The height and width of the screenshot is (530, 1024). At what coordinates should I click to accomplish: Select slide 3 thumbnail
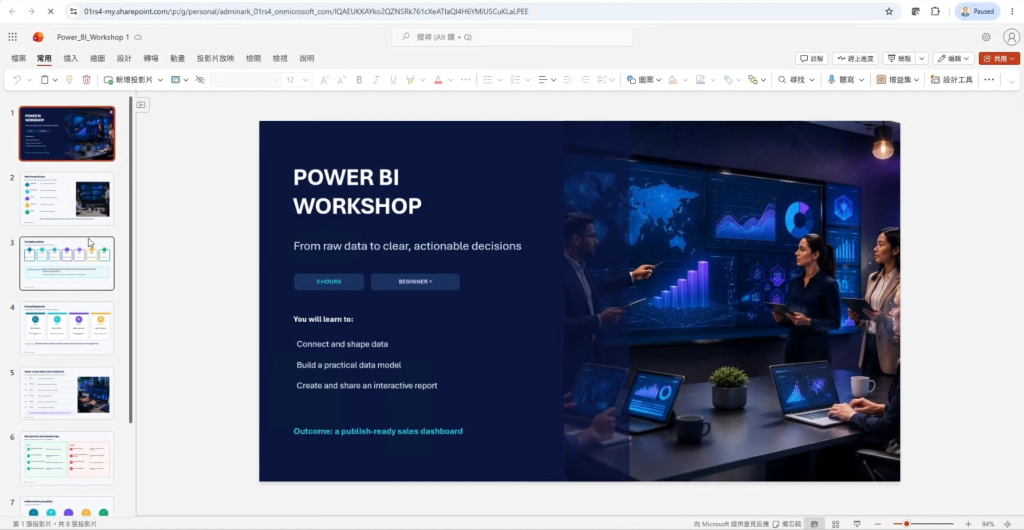click(x=67, y=264)
